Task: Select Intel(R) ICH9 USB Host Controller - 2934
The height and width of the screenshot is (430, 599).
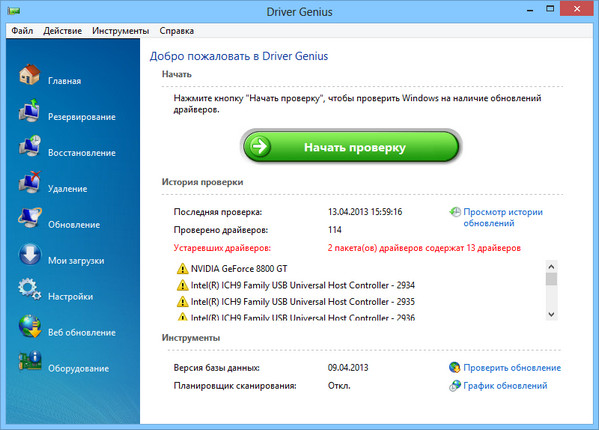Action: coord(303,285)
